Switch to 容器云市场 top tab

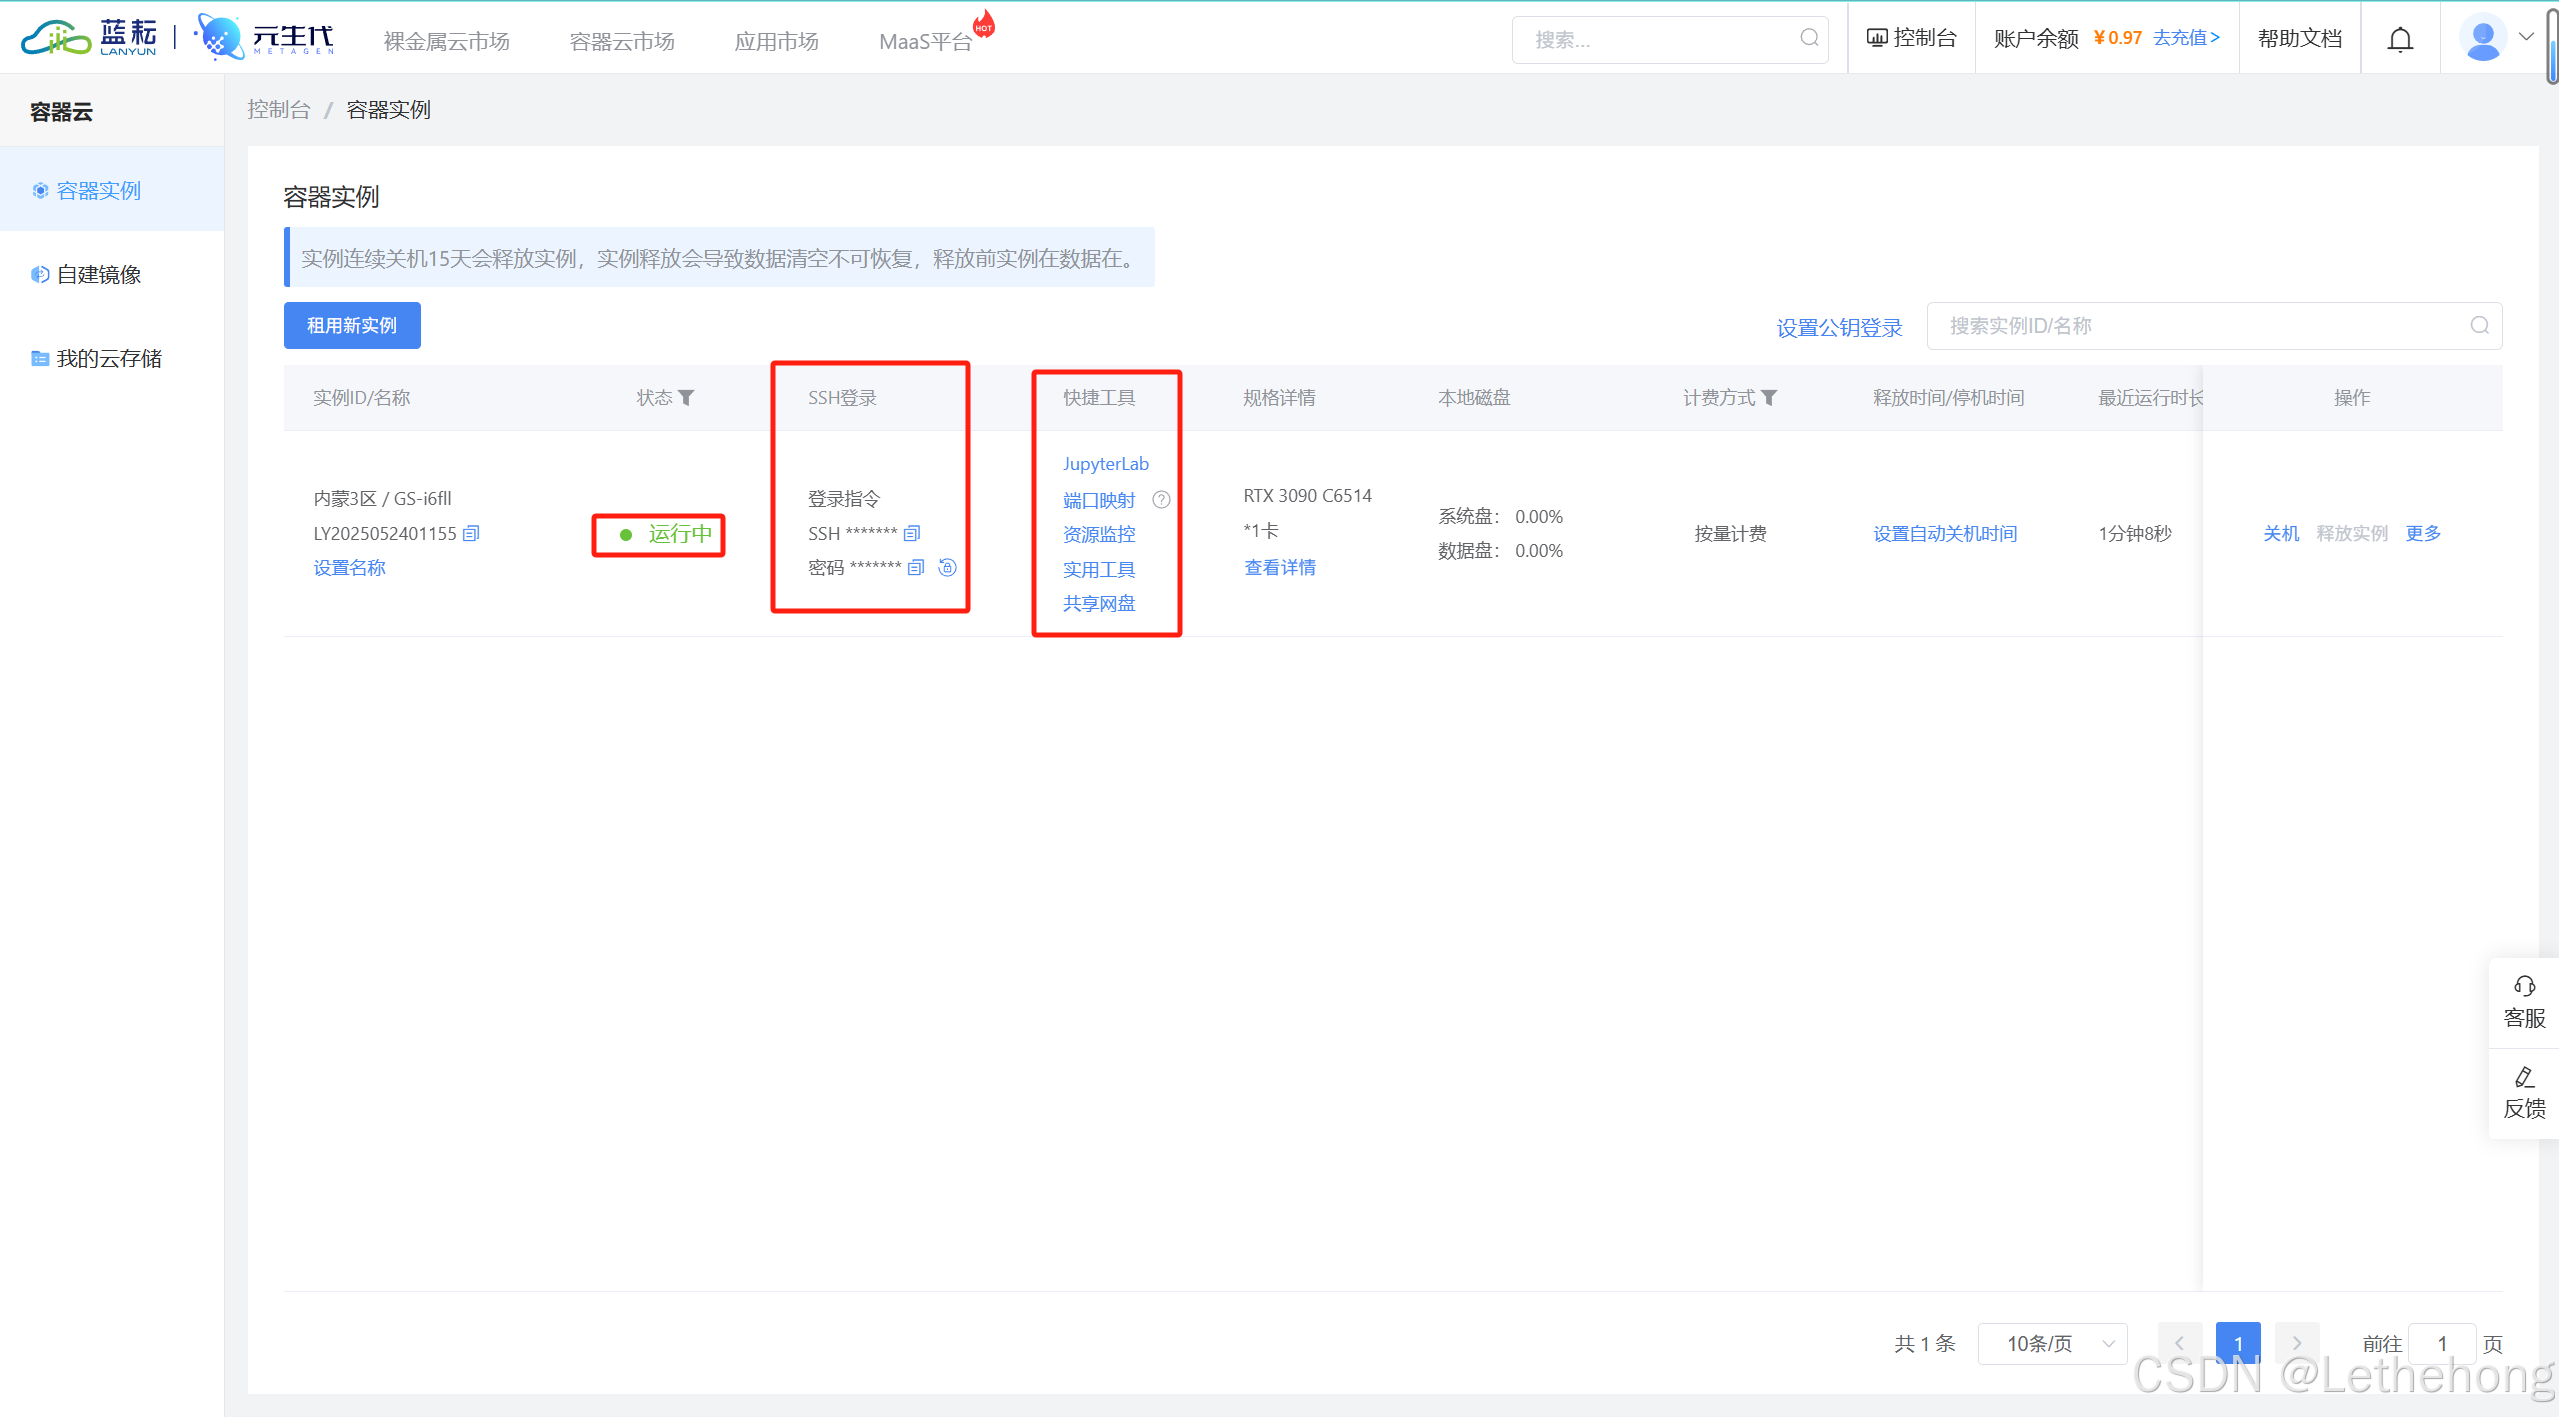click(x=621, y=41)
